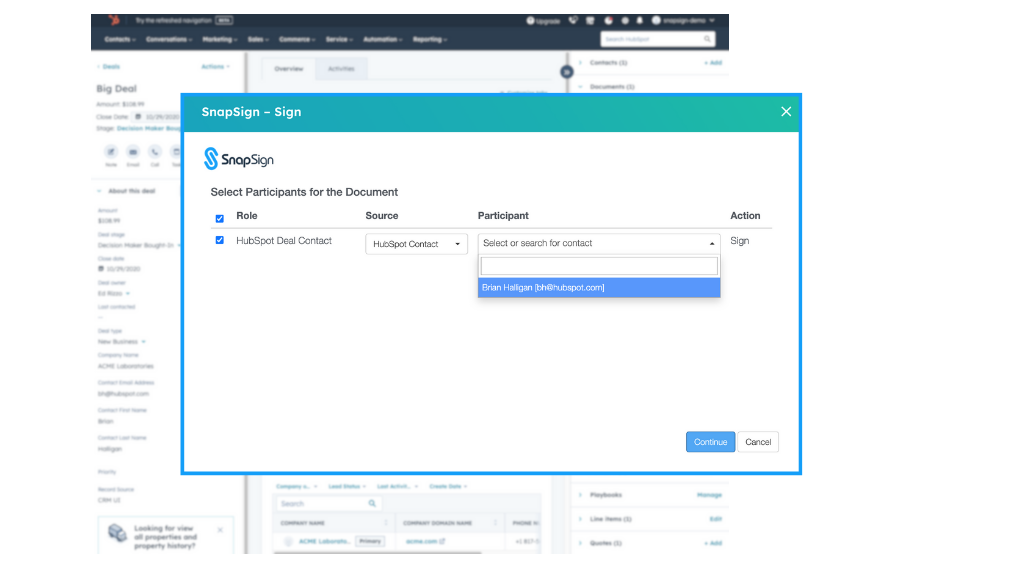1016x571 pixels.
Task: Click the Continue button
Action: pyautogui.click(x=710, y=441)
